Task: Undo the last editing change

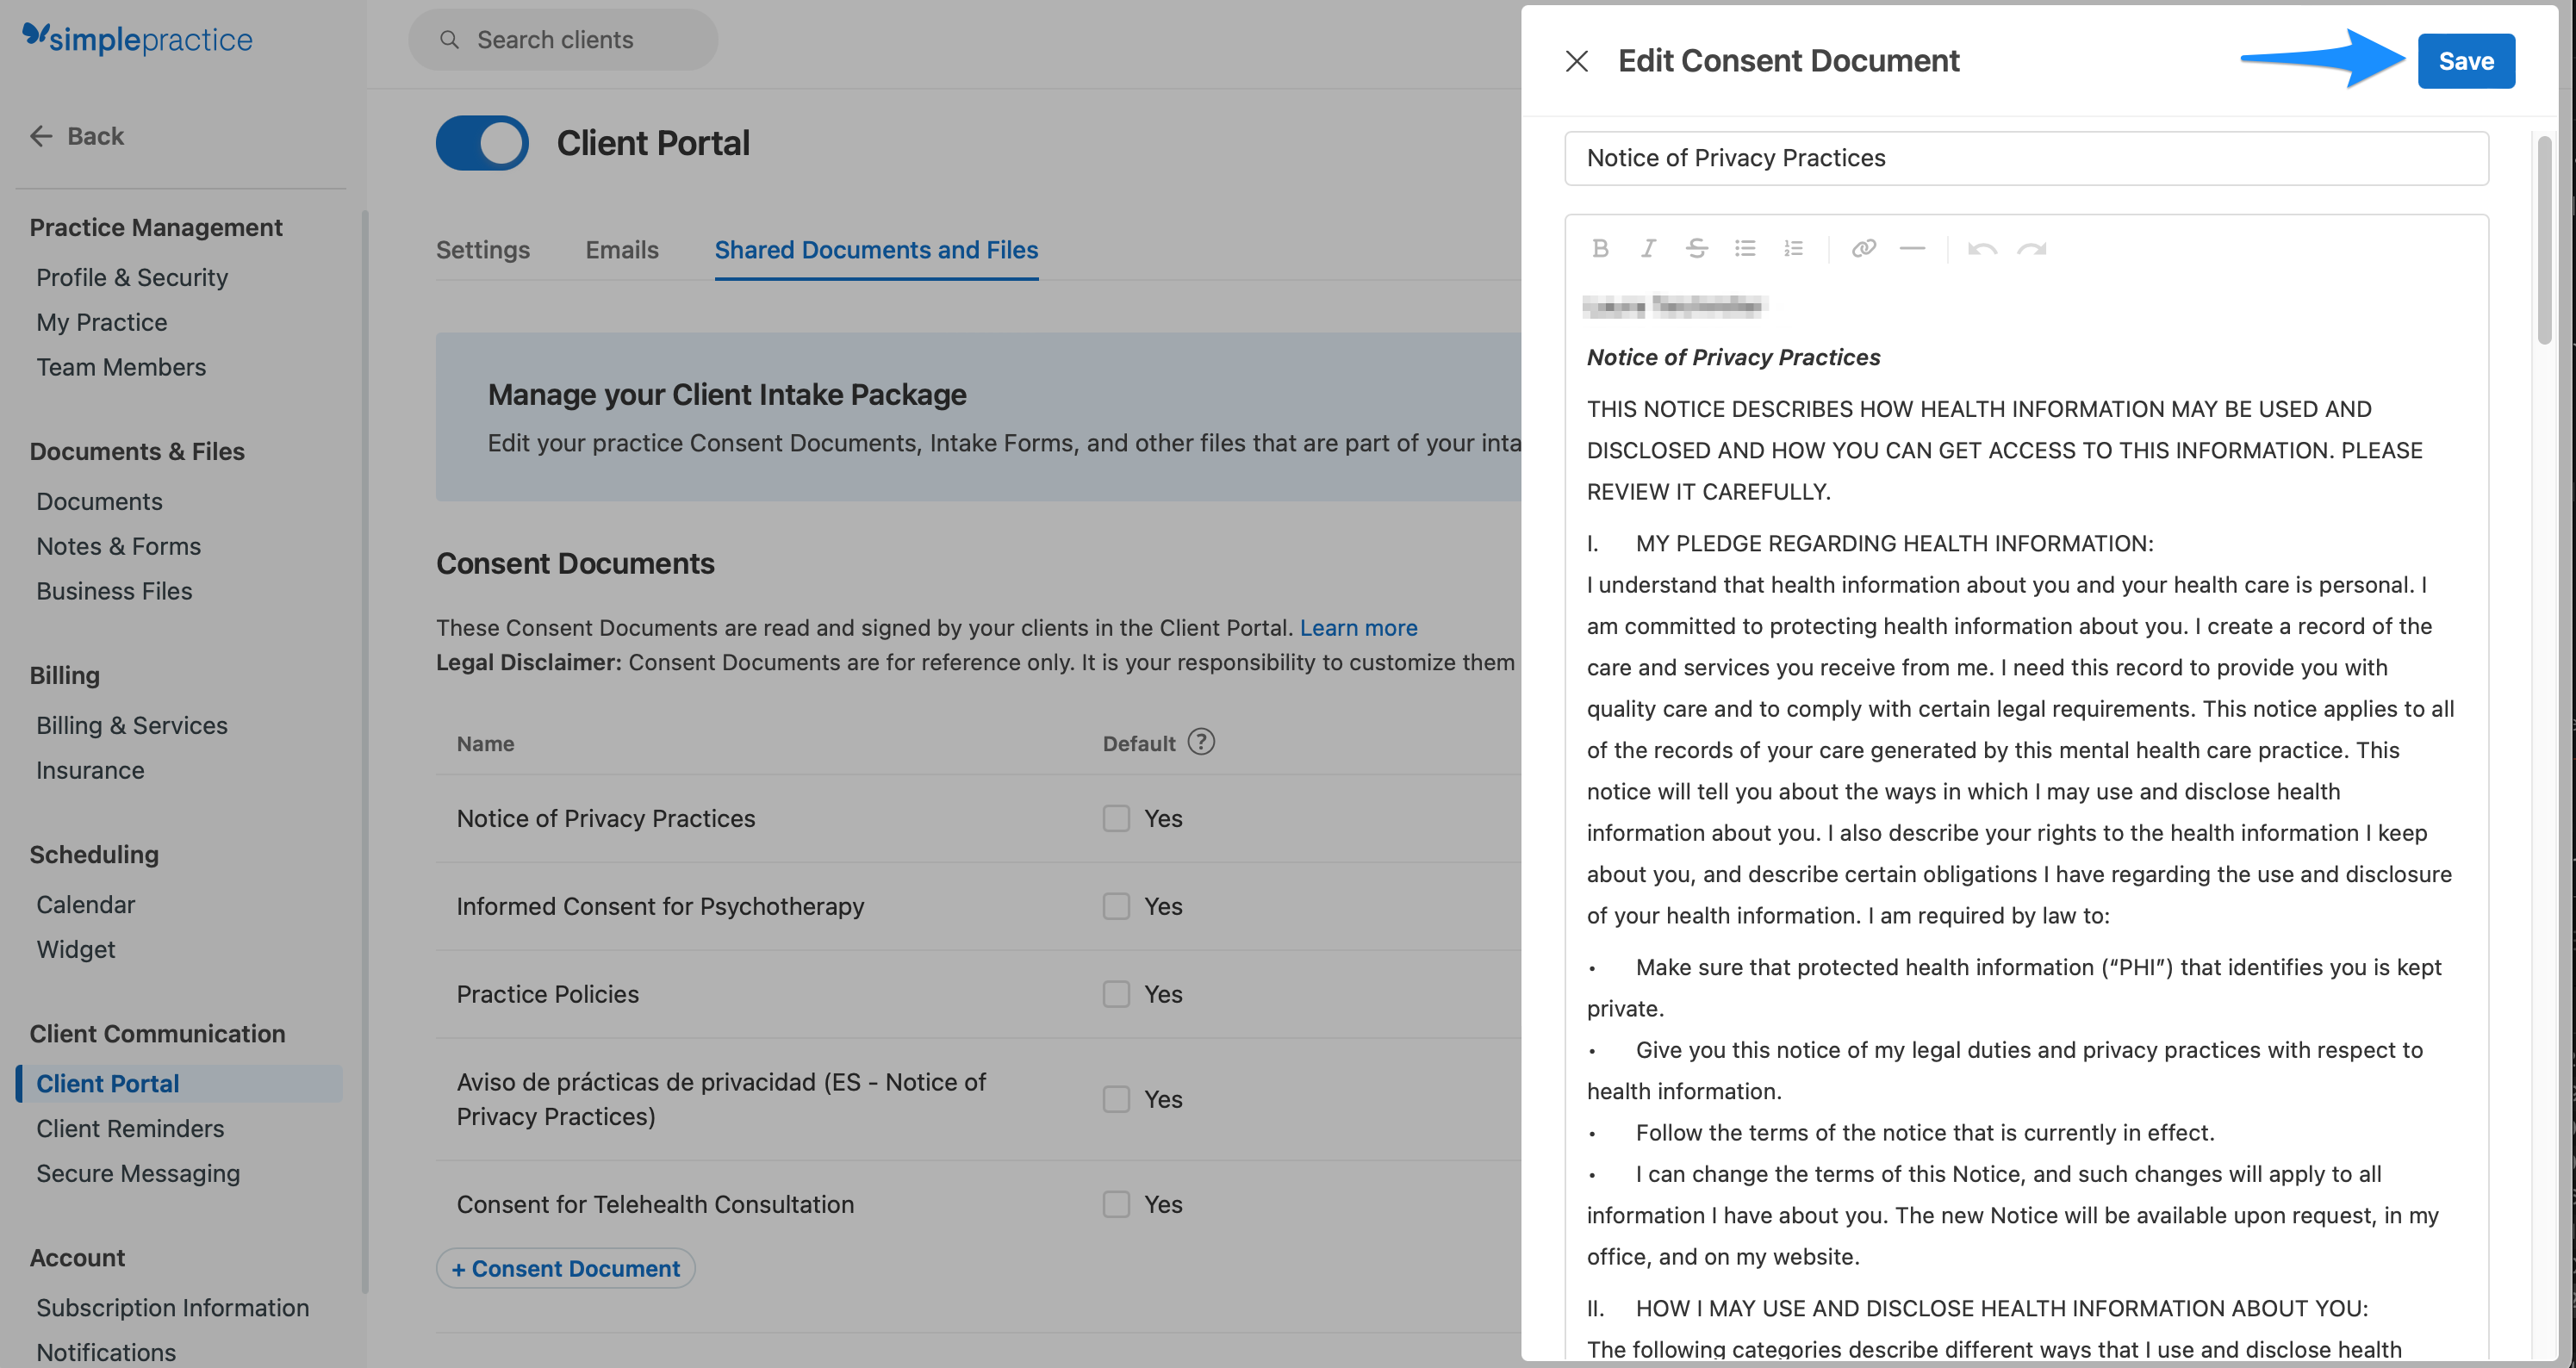Action: coord(1982,249)
